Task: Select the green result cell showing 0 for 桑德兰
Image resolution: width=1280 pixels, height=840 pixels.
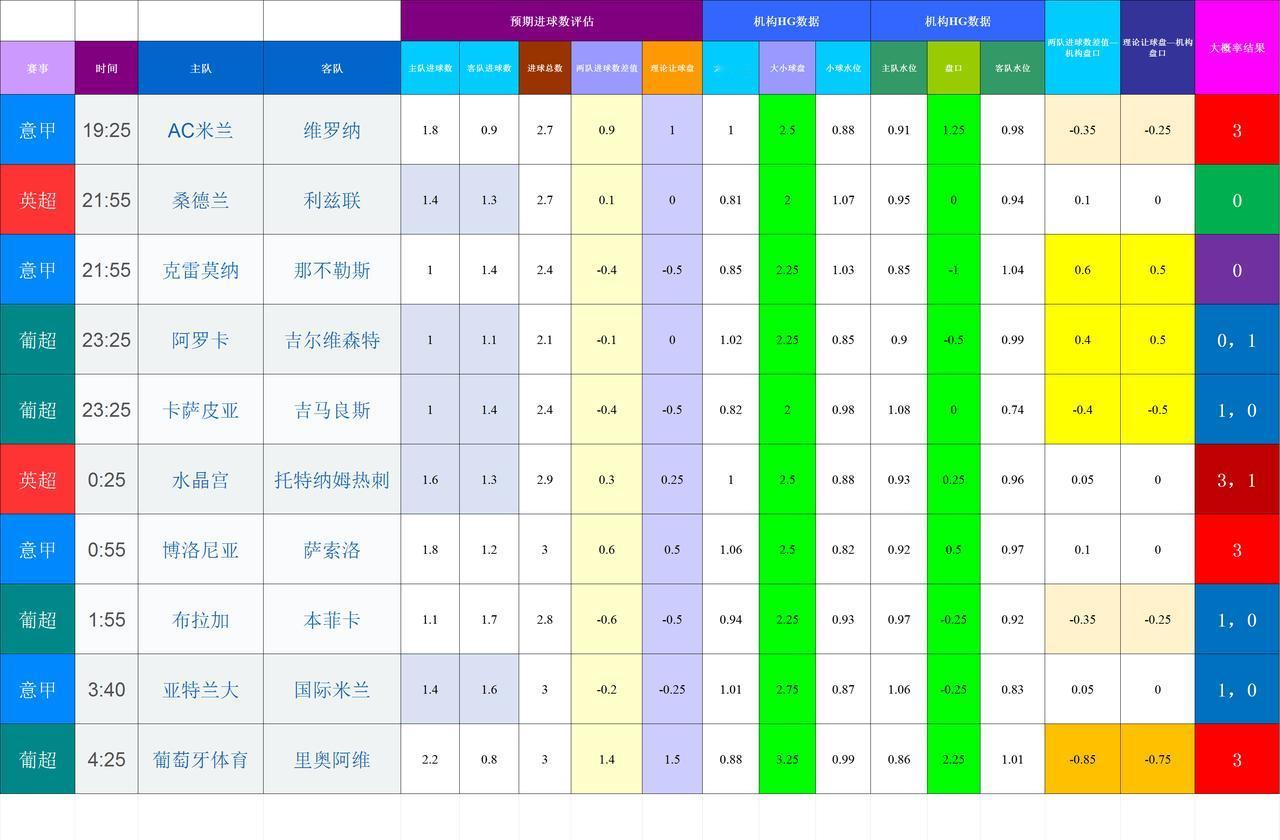Action: pos(1237,199)
